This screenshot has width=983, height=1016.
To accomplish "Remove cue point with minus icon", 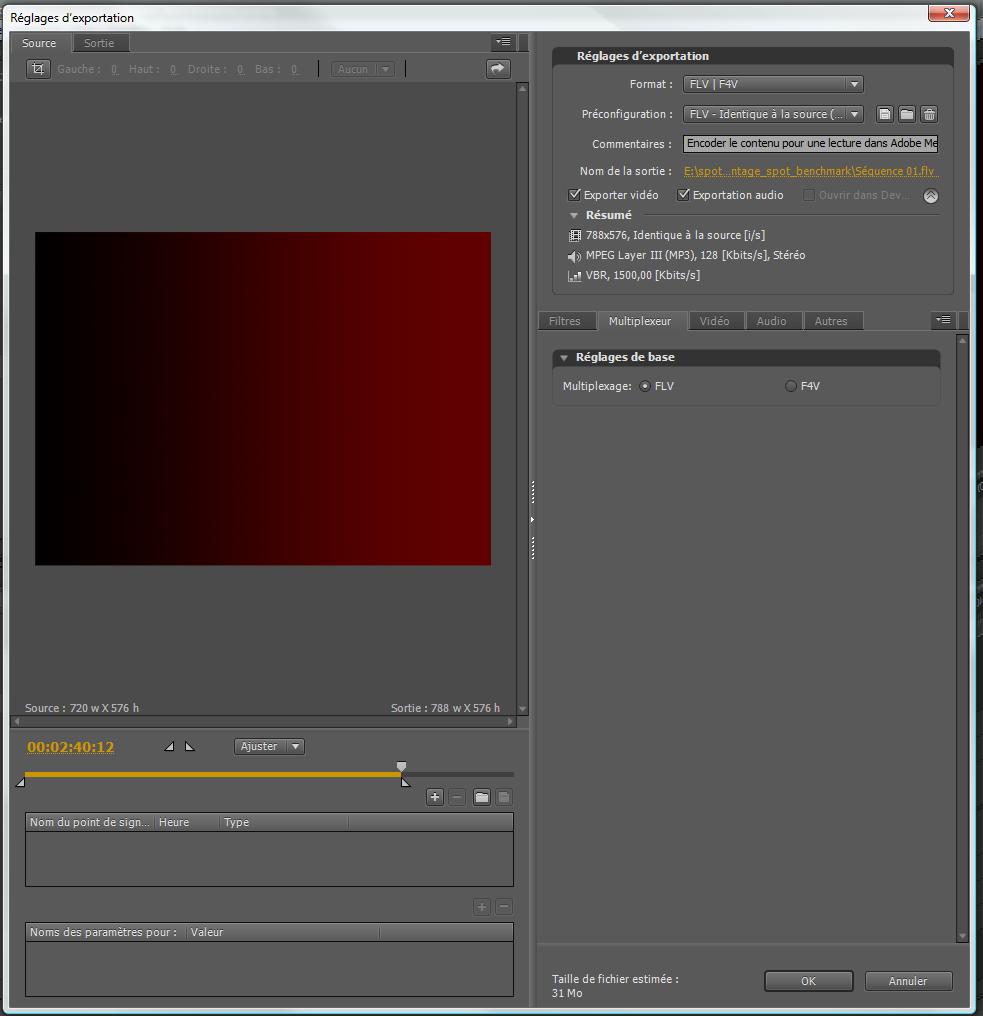I will [457, 797].
